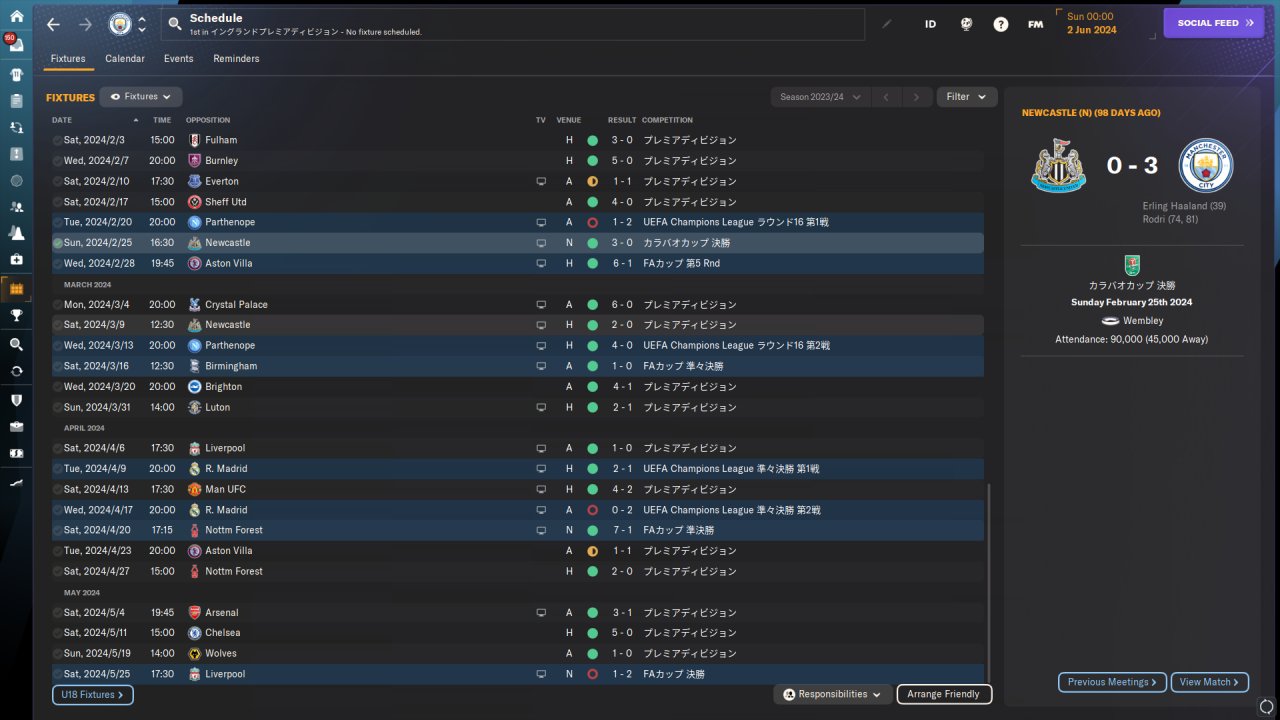
Task: Toggle the circle marker for Luton fixture
Action: pos(58,407)
